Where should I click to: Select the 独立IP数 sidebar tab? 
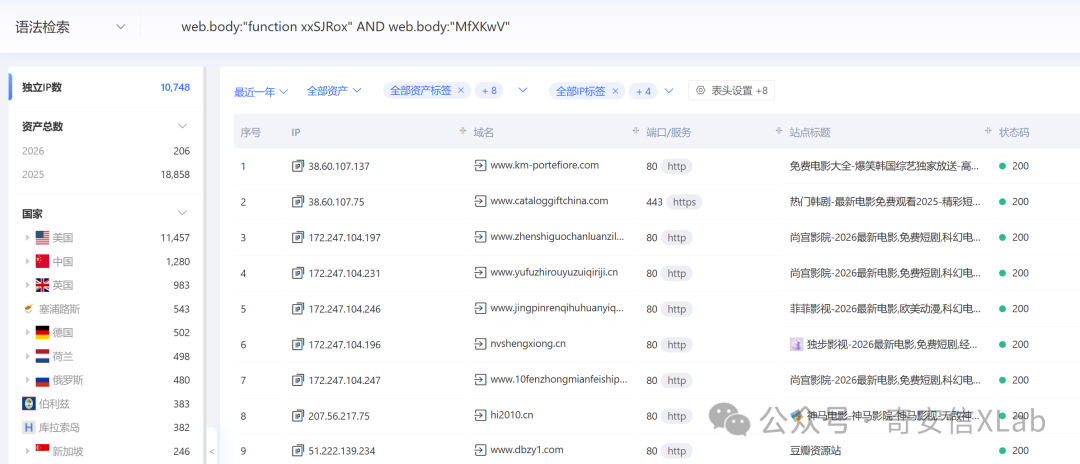click(x=106, y=87)
